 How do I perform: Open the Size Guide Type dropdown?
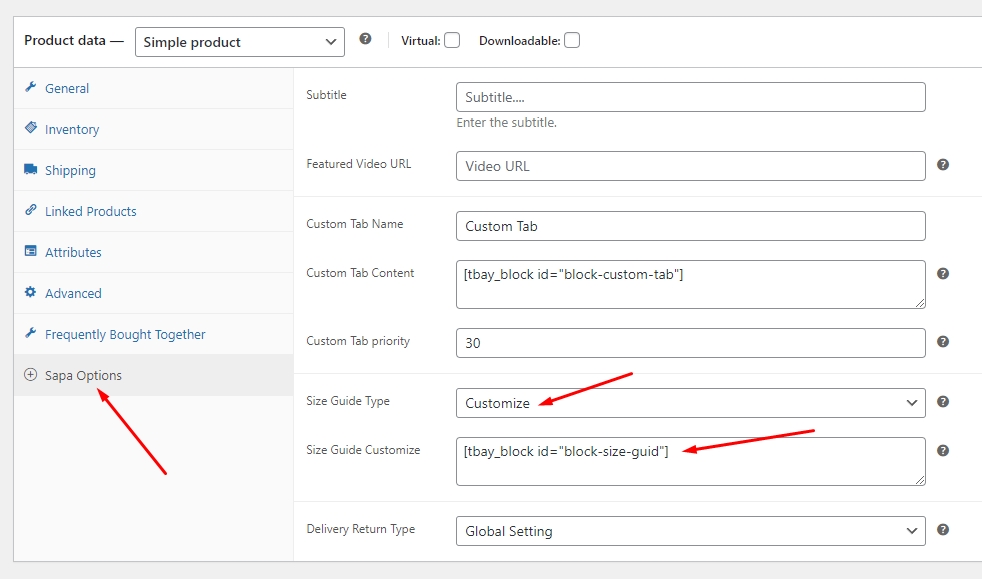[690, 403]
